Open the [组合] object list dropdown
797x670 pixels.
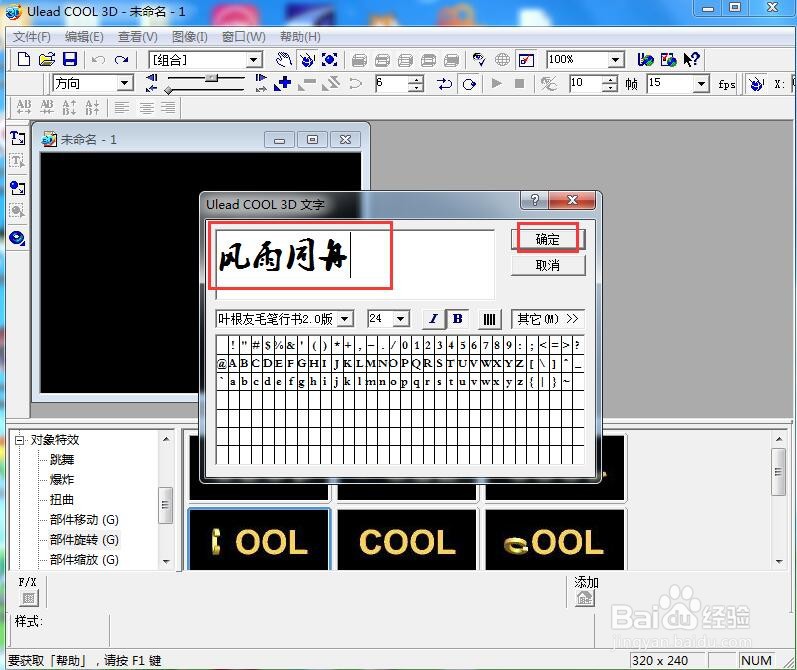[254, 60]
